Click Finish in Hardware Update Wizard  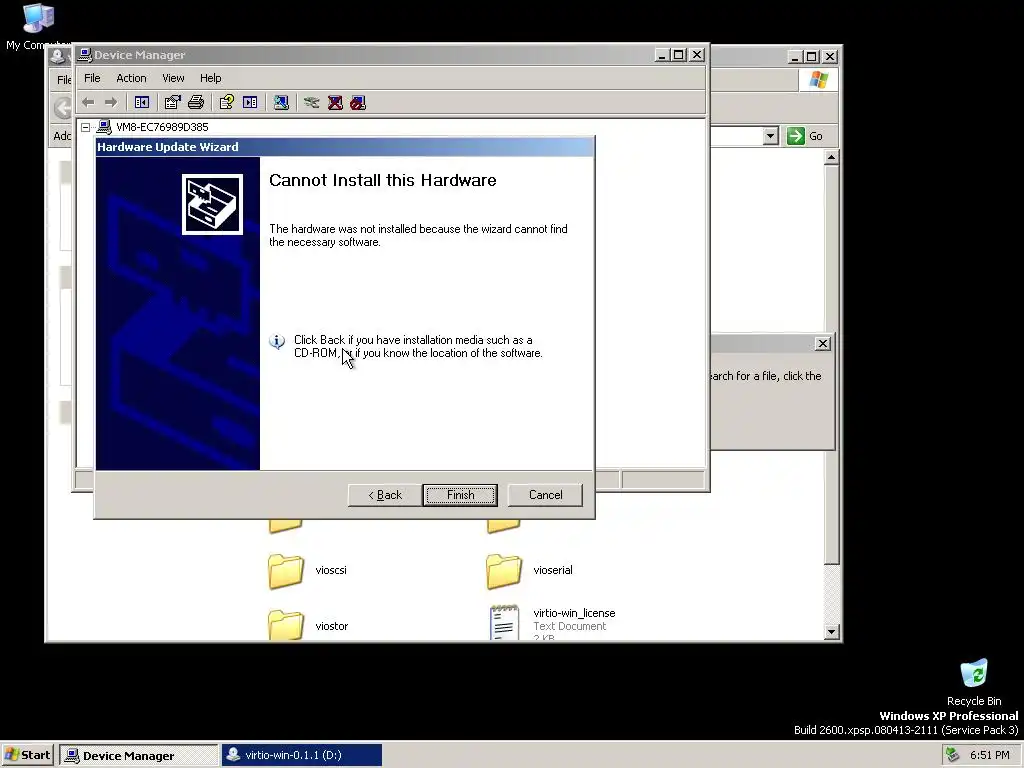460,495
